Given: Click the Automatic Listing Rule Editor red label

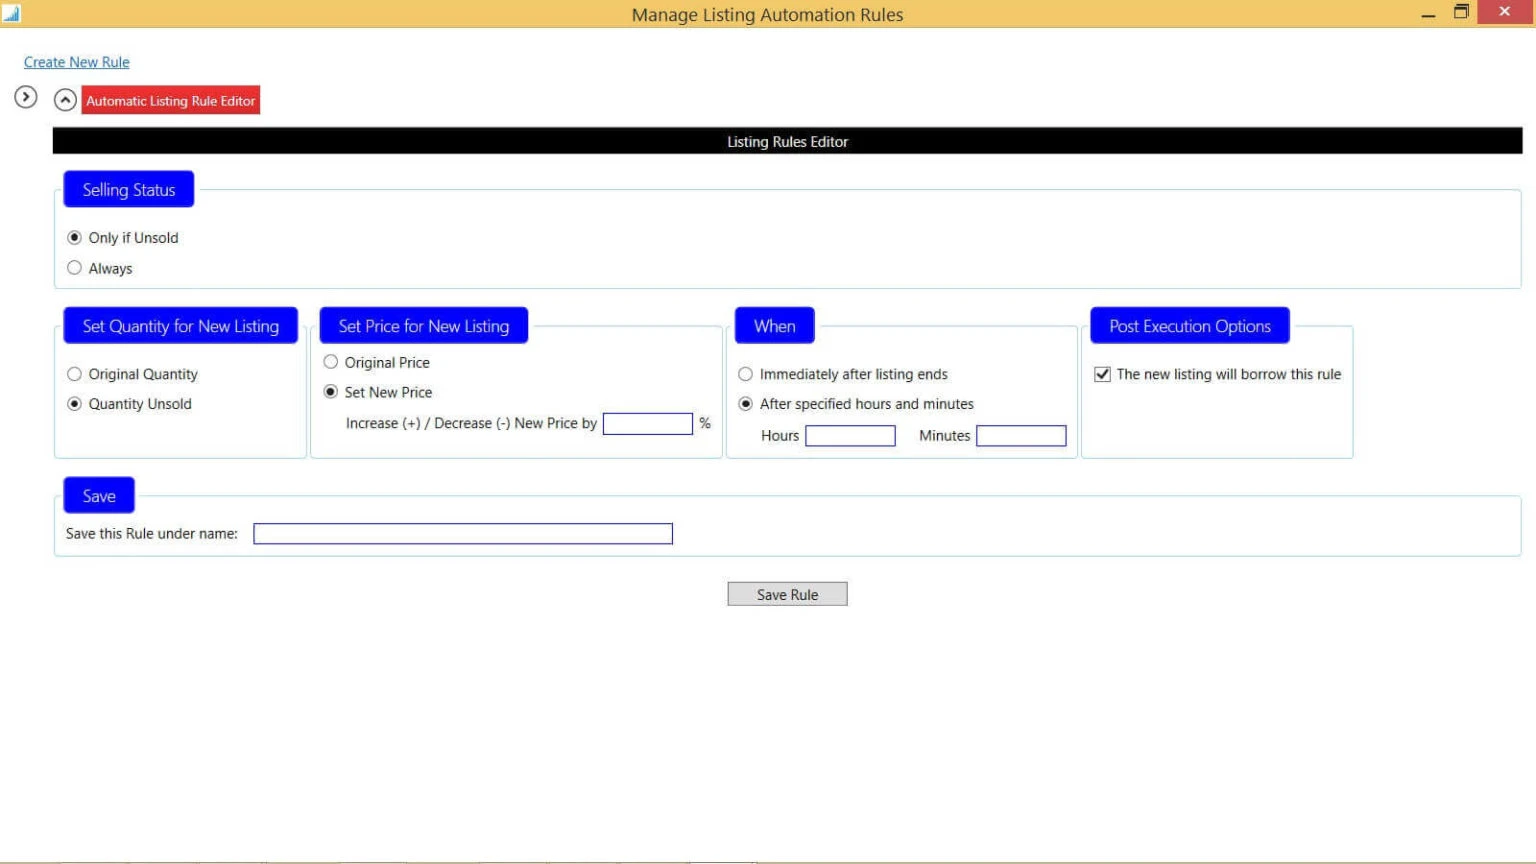Looking at the screenshot, I should [170, 100].
